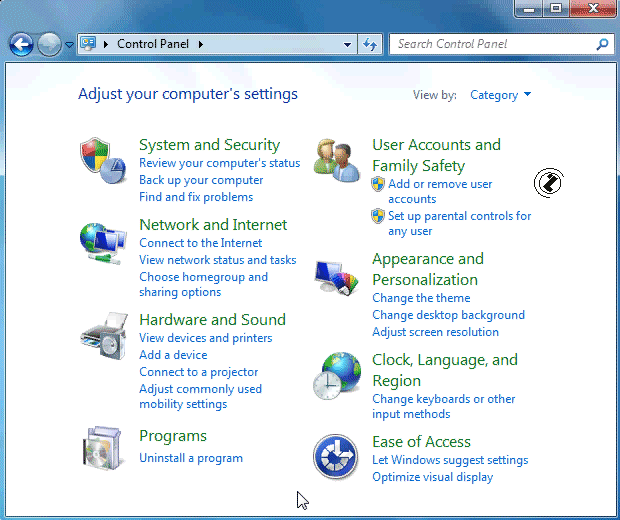Screen dimensions: 620x520
Task: Open recent pages dropdown next to Forward button
Action: click(x=69, y=45)
